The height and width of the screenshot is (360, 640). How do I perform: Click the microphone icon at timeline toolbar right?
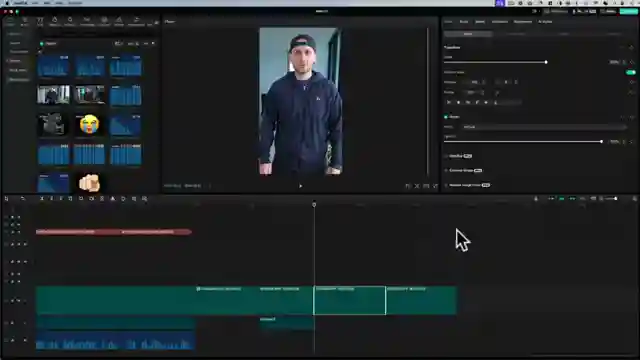536,199
